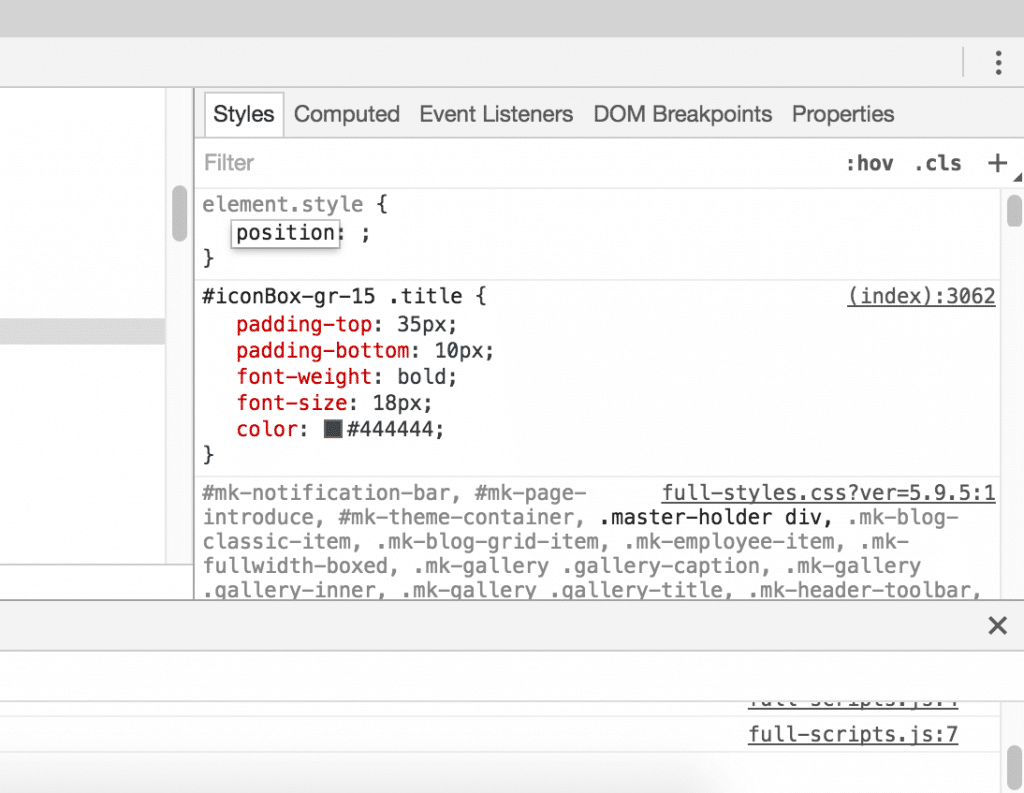Toggle the :hov element state pane
1024x793 pixels.
click(x=869, y=162)
